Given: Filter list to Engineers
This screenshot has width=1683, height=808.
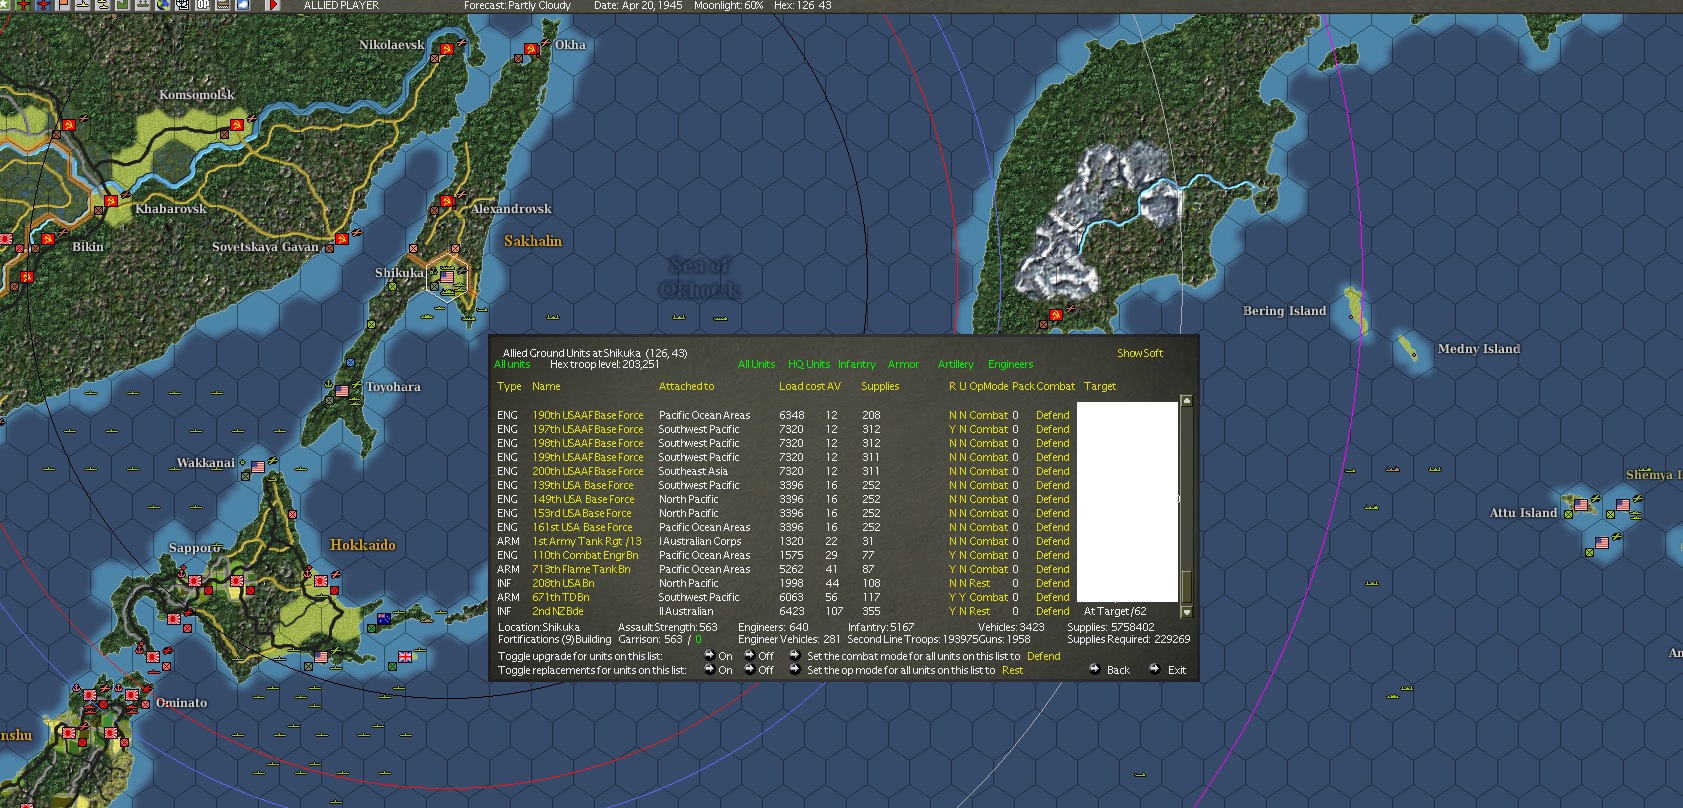Looking at the screenshot, I should point(1011,364).
